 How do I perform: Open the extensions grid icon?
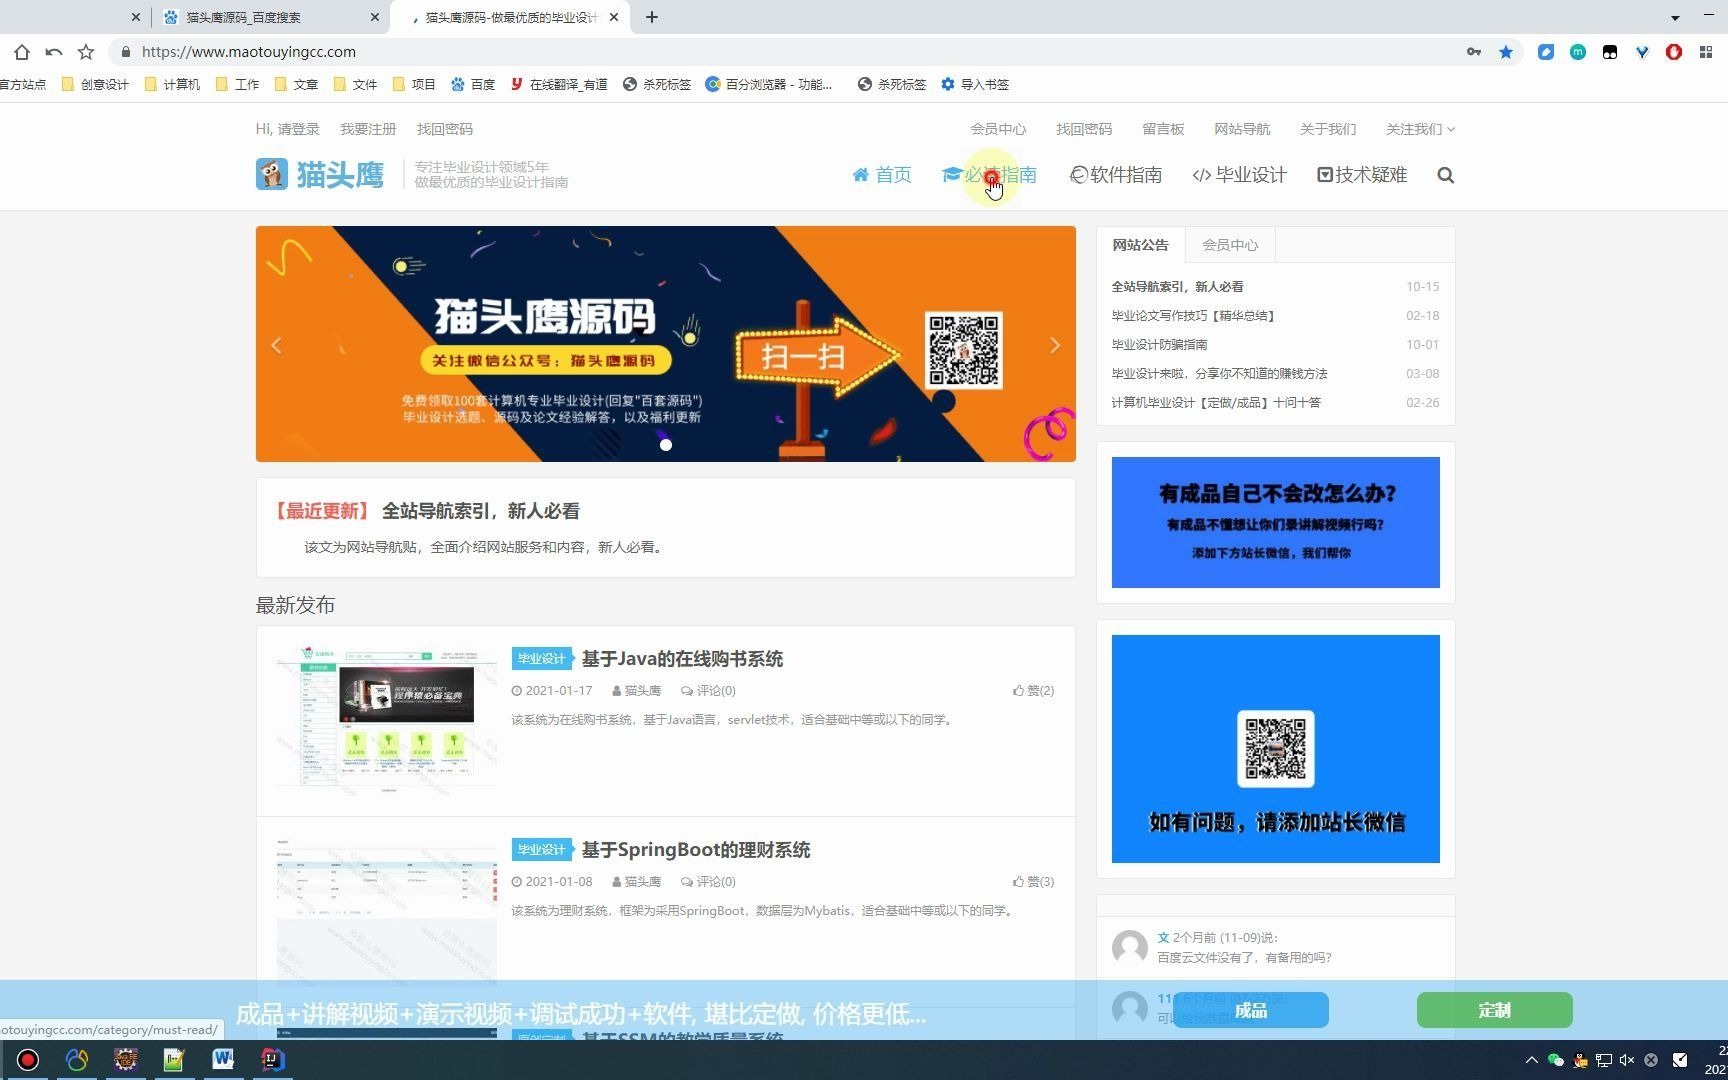point(1706,52)
